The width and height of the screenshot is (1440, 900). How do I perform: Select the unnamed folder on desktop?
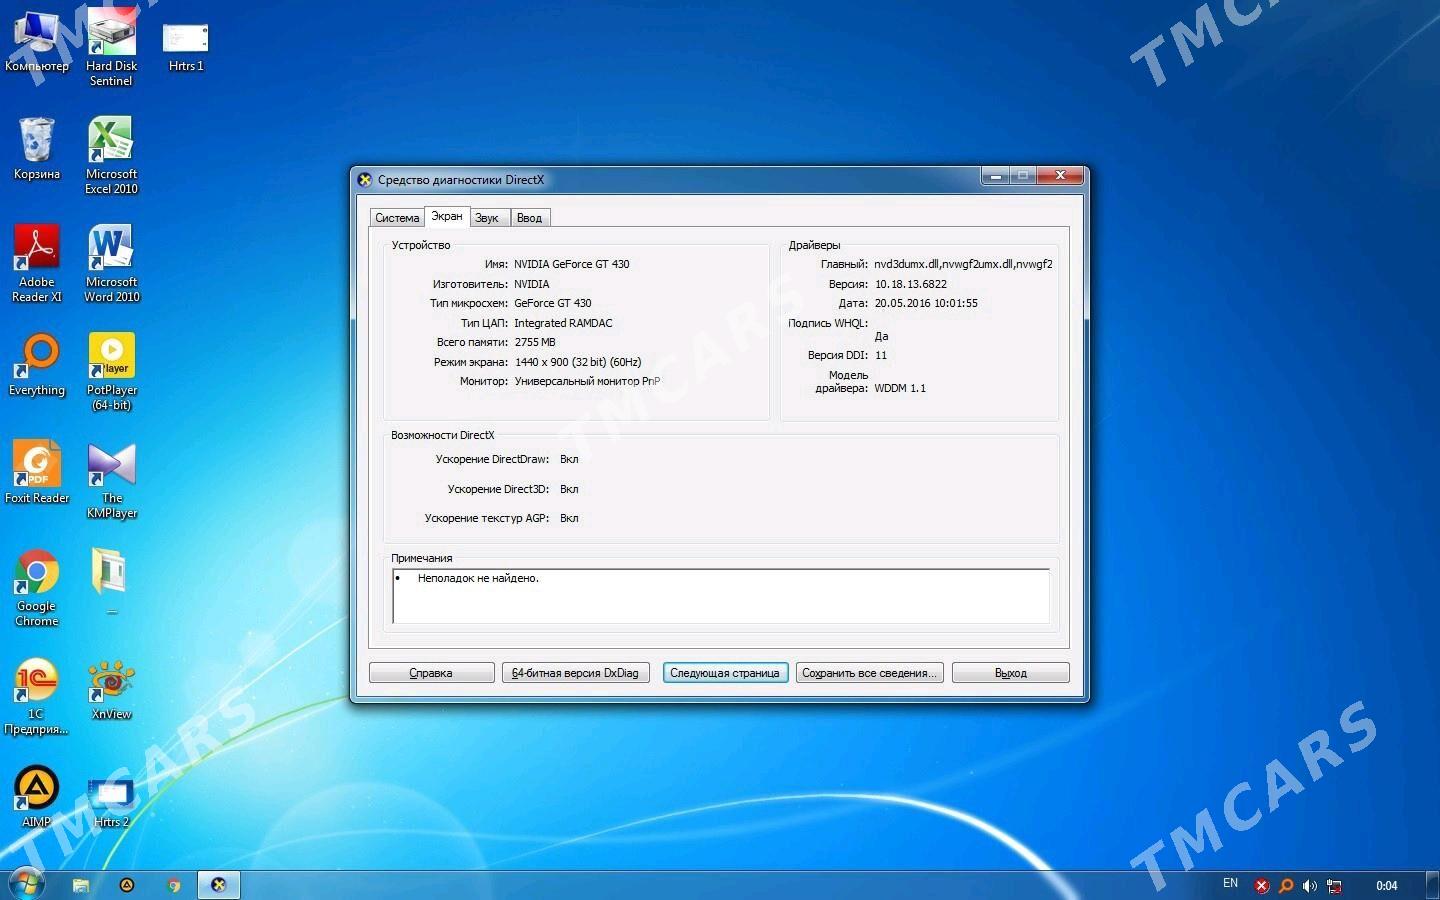[111, 580]
